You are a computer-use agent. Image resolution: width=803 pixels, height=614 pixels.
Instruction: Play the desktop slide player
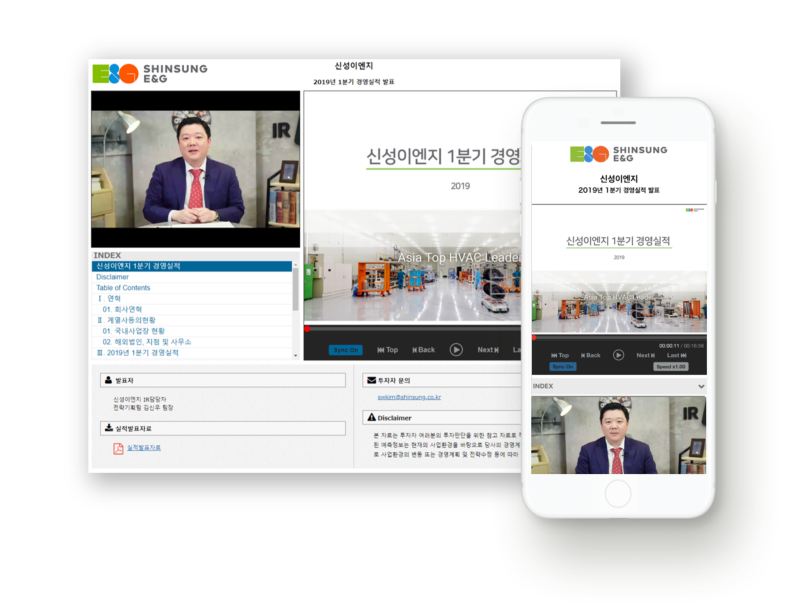pos(456,349)
